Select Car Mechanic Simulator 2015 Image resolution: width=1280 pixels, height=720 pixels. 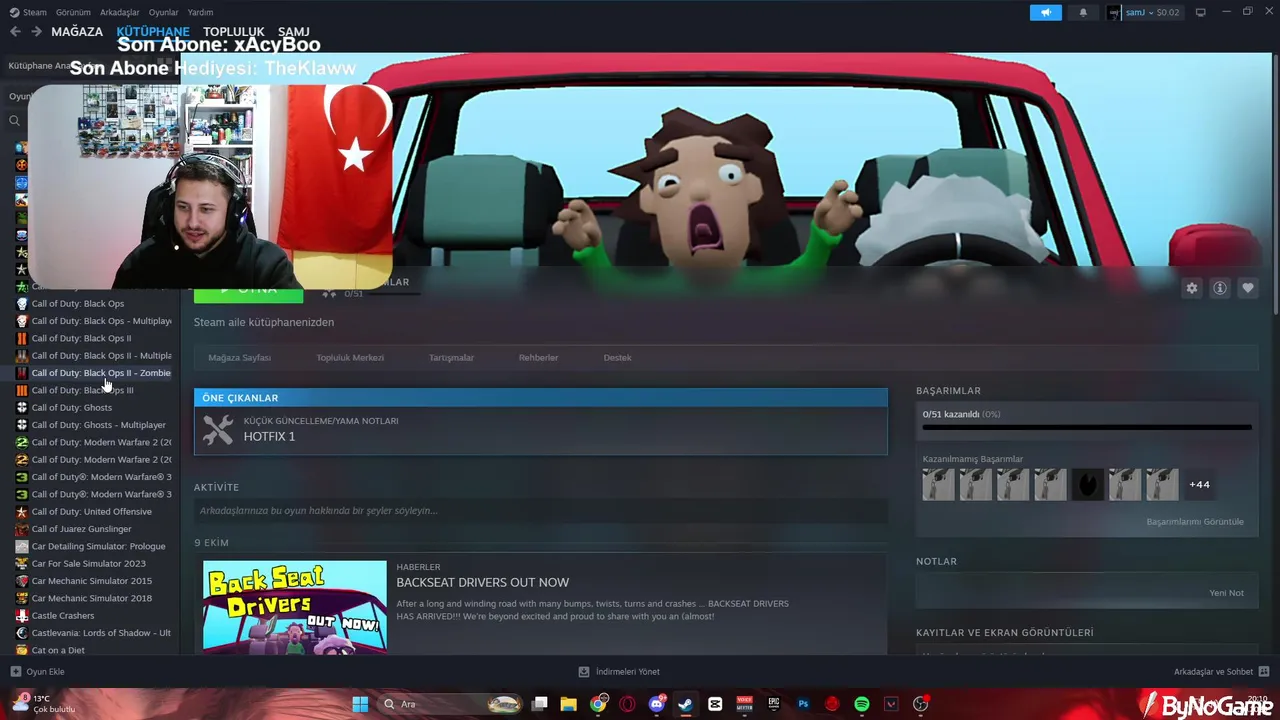pos(92,580)
